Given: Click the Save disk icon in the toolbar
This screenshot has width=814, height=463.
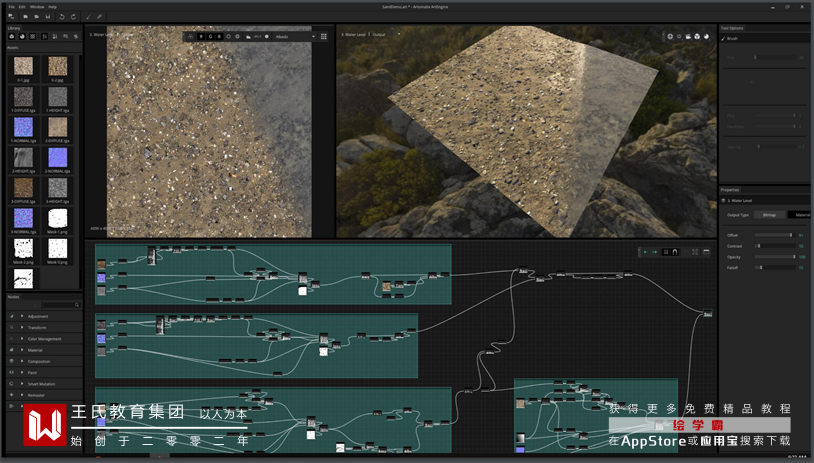Looking at the screenshot, I should coord(48,17).
